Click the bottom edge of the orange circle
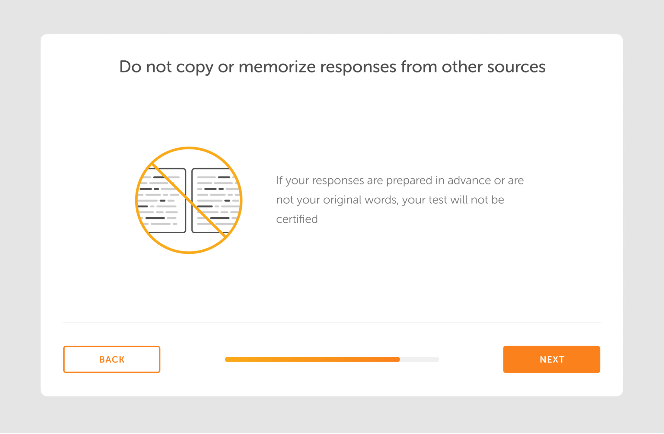The height and width of the screenshot is (434, 664). click(x=189, y=253)
